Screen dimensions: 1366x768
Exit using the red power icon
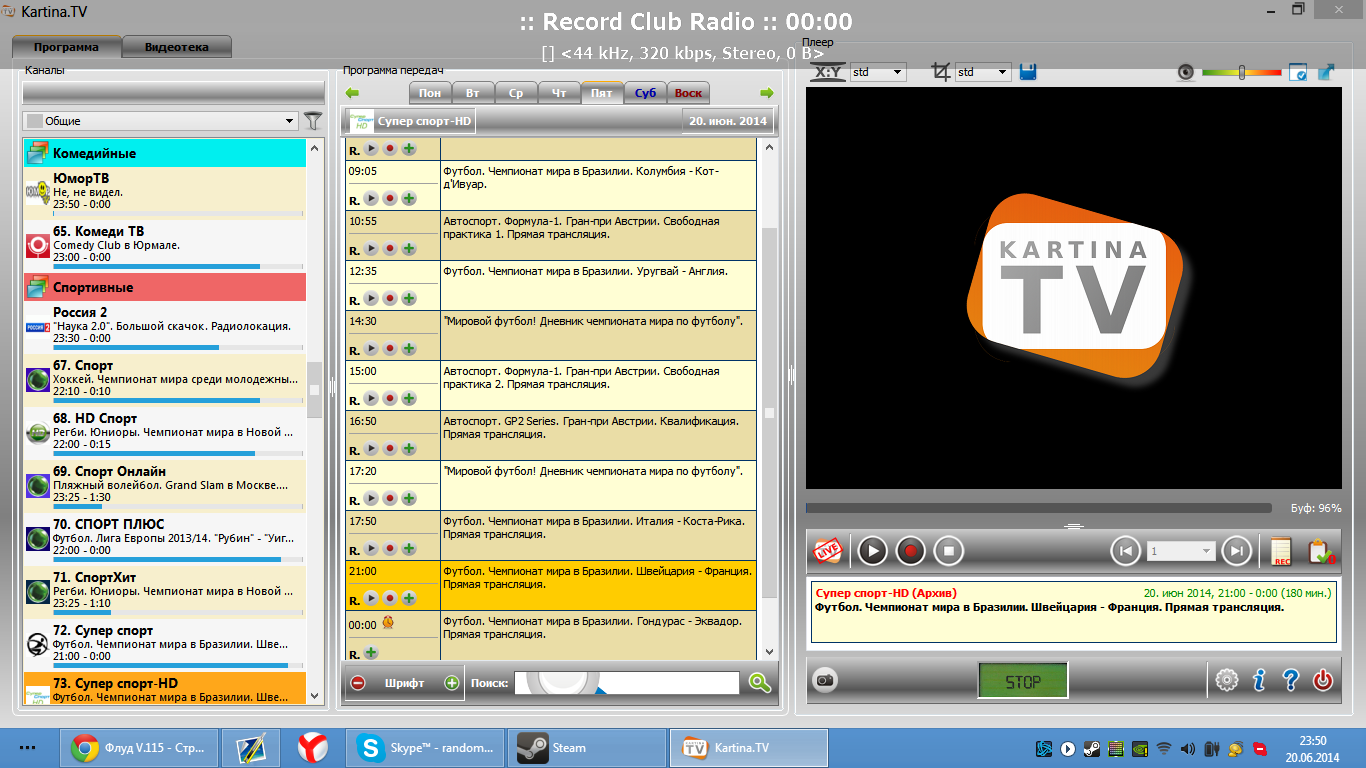pyautogui.click(x=1323, y=680)
